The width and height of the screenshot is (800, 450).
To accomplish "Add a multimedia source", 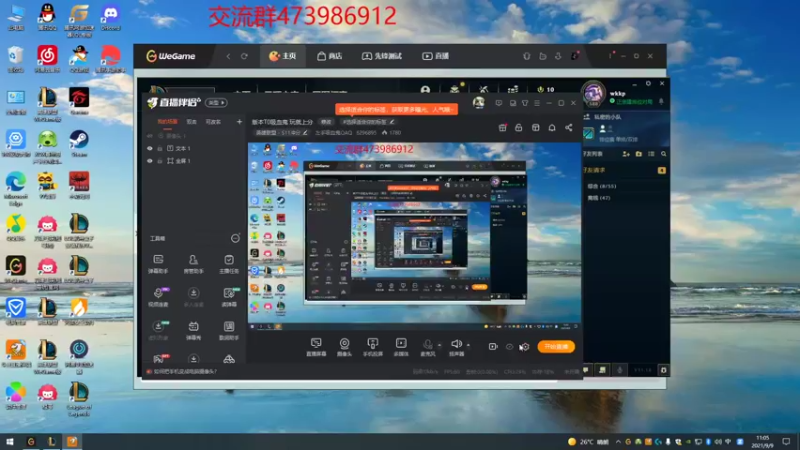I will [401, 347].
